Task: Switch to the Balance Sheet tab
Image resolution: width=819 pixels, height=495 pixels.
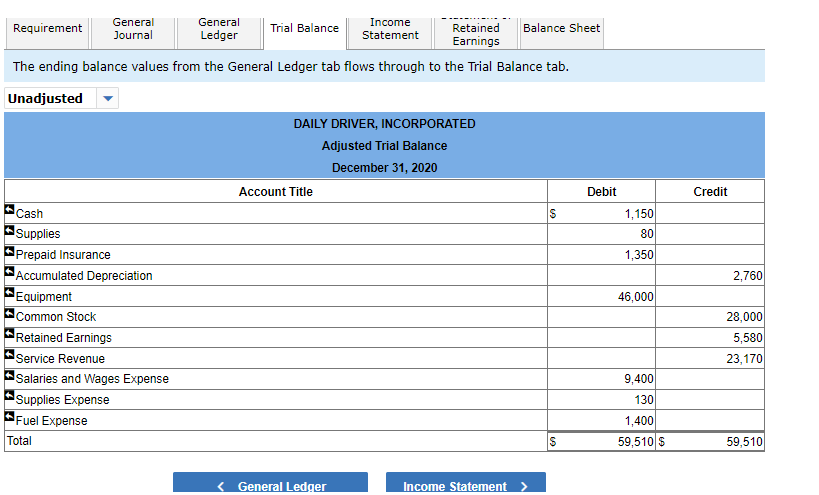Action: [561, 33]
